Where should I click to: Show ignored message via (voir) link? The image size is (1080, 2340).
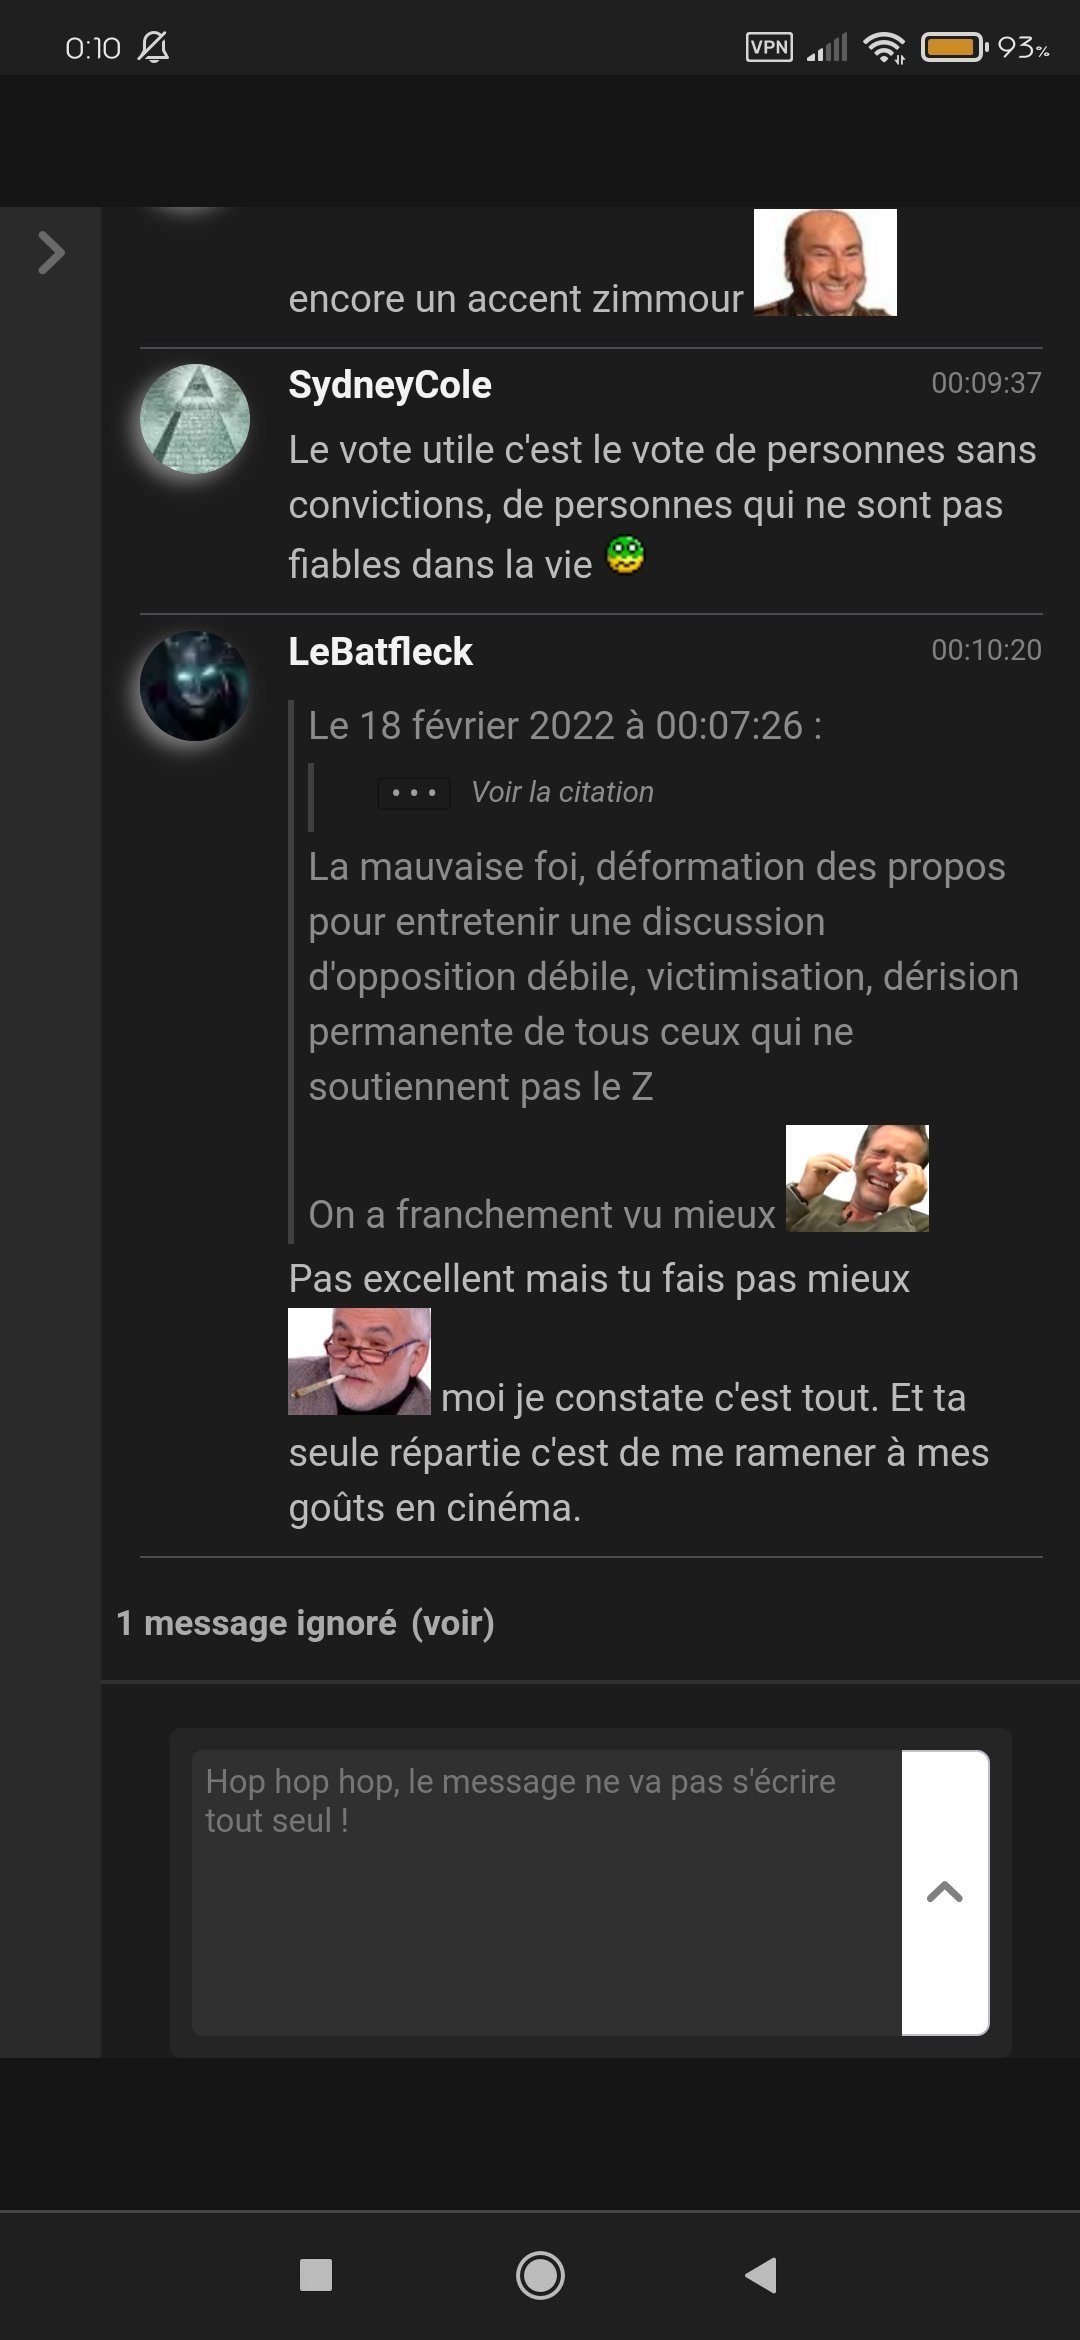pyautogui.click(x=453, y=1623)
